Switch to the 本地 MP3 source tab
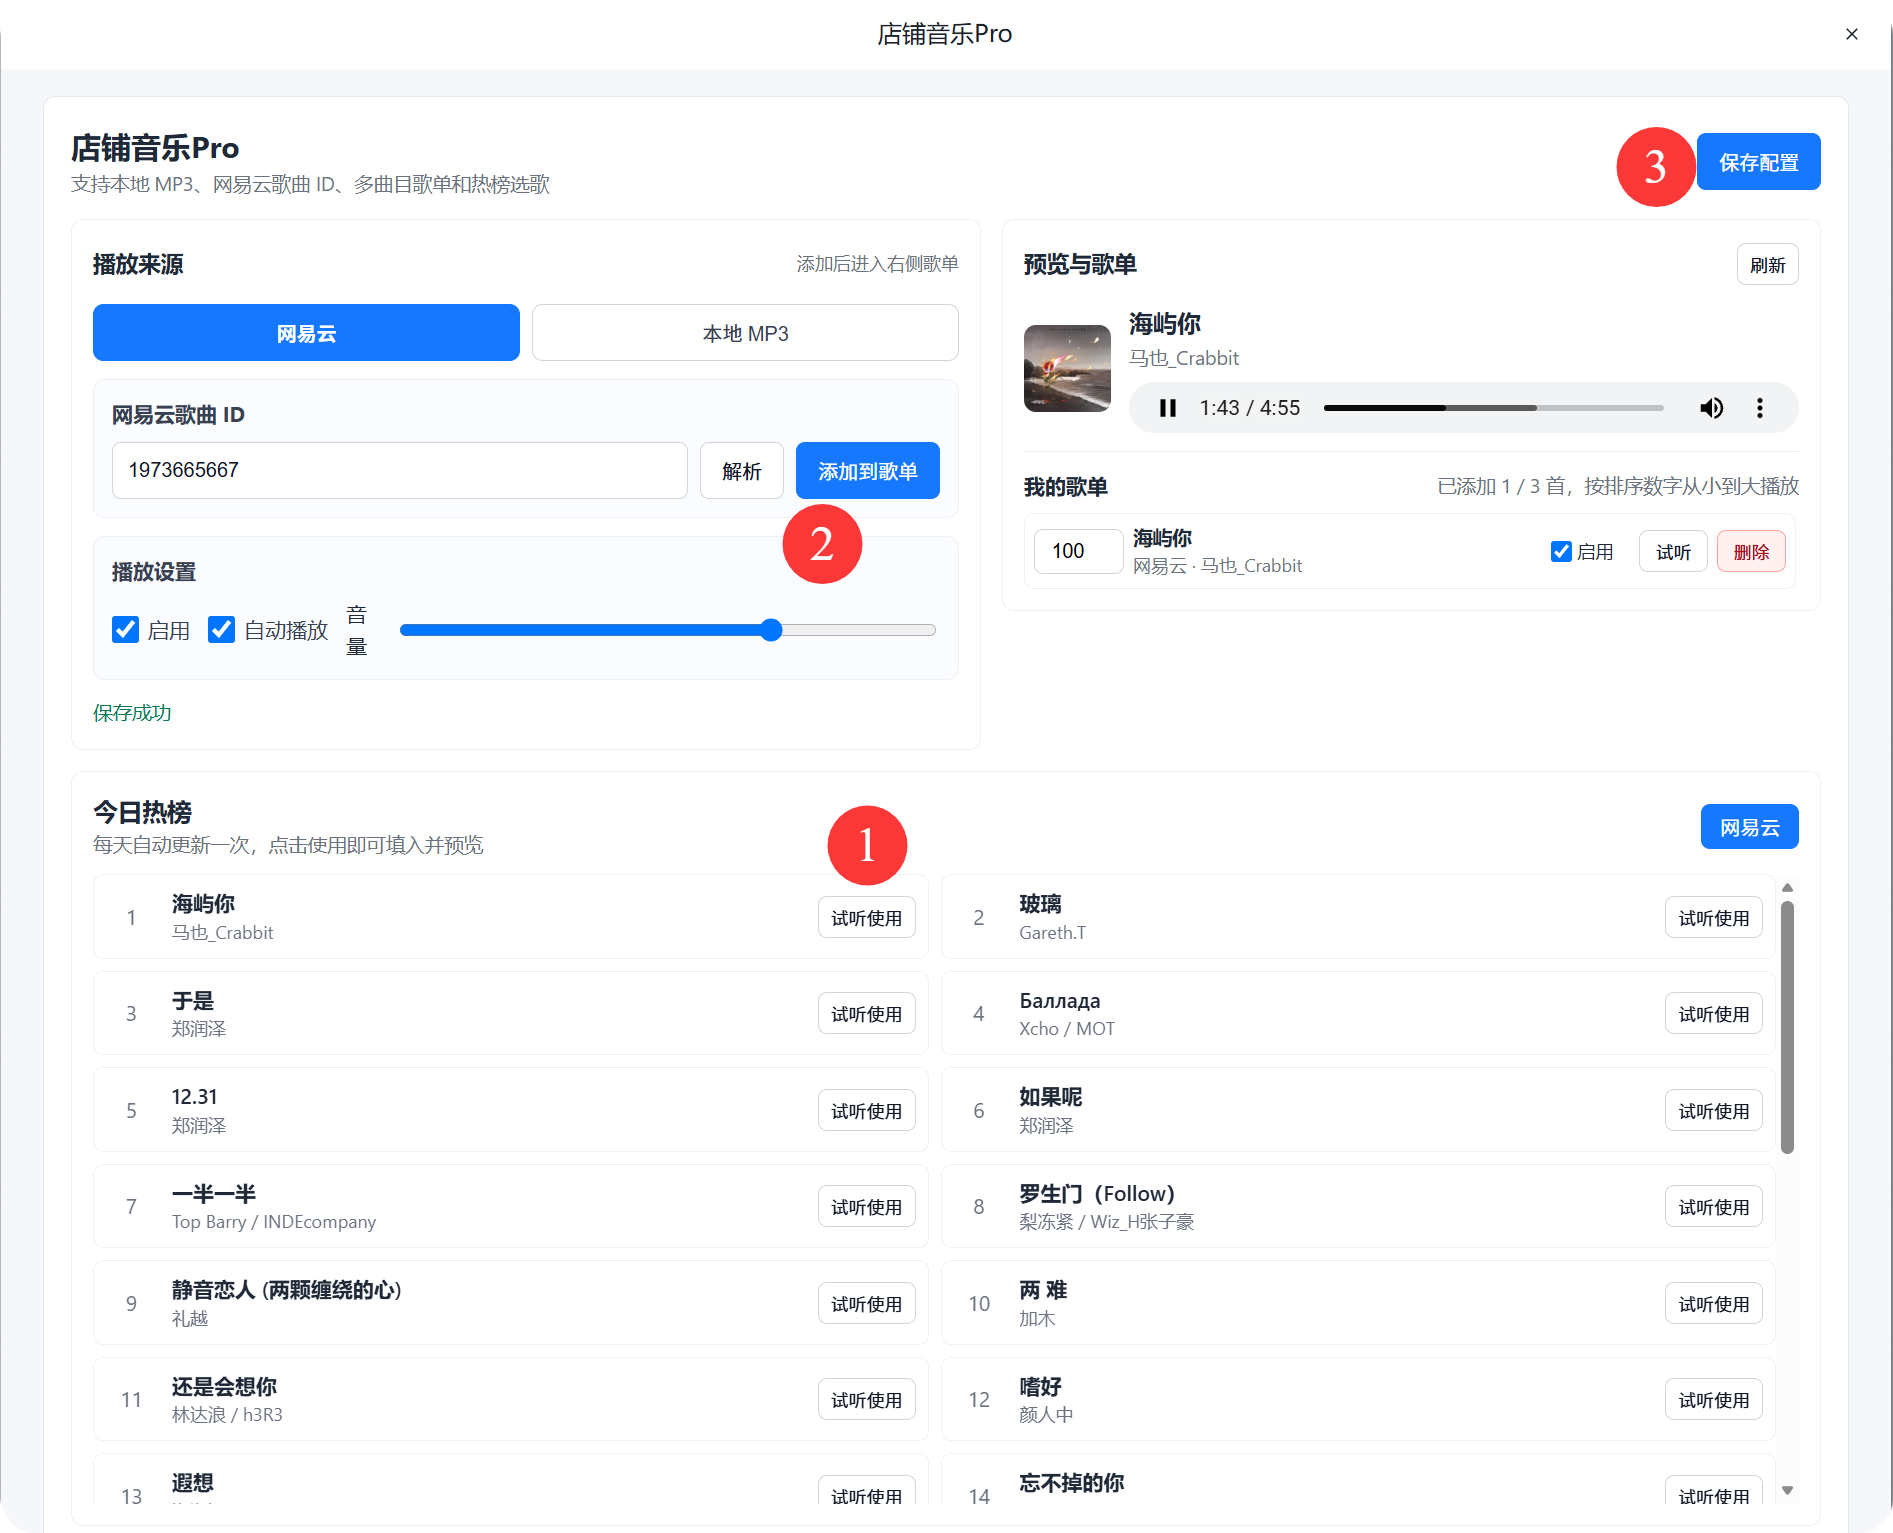Image resolution: width=1893 pixels, height=1533 pixels. (x=745, y=333)
